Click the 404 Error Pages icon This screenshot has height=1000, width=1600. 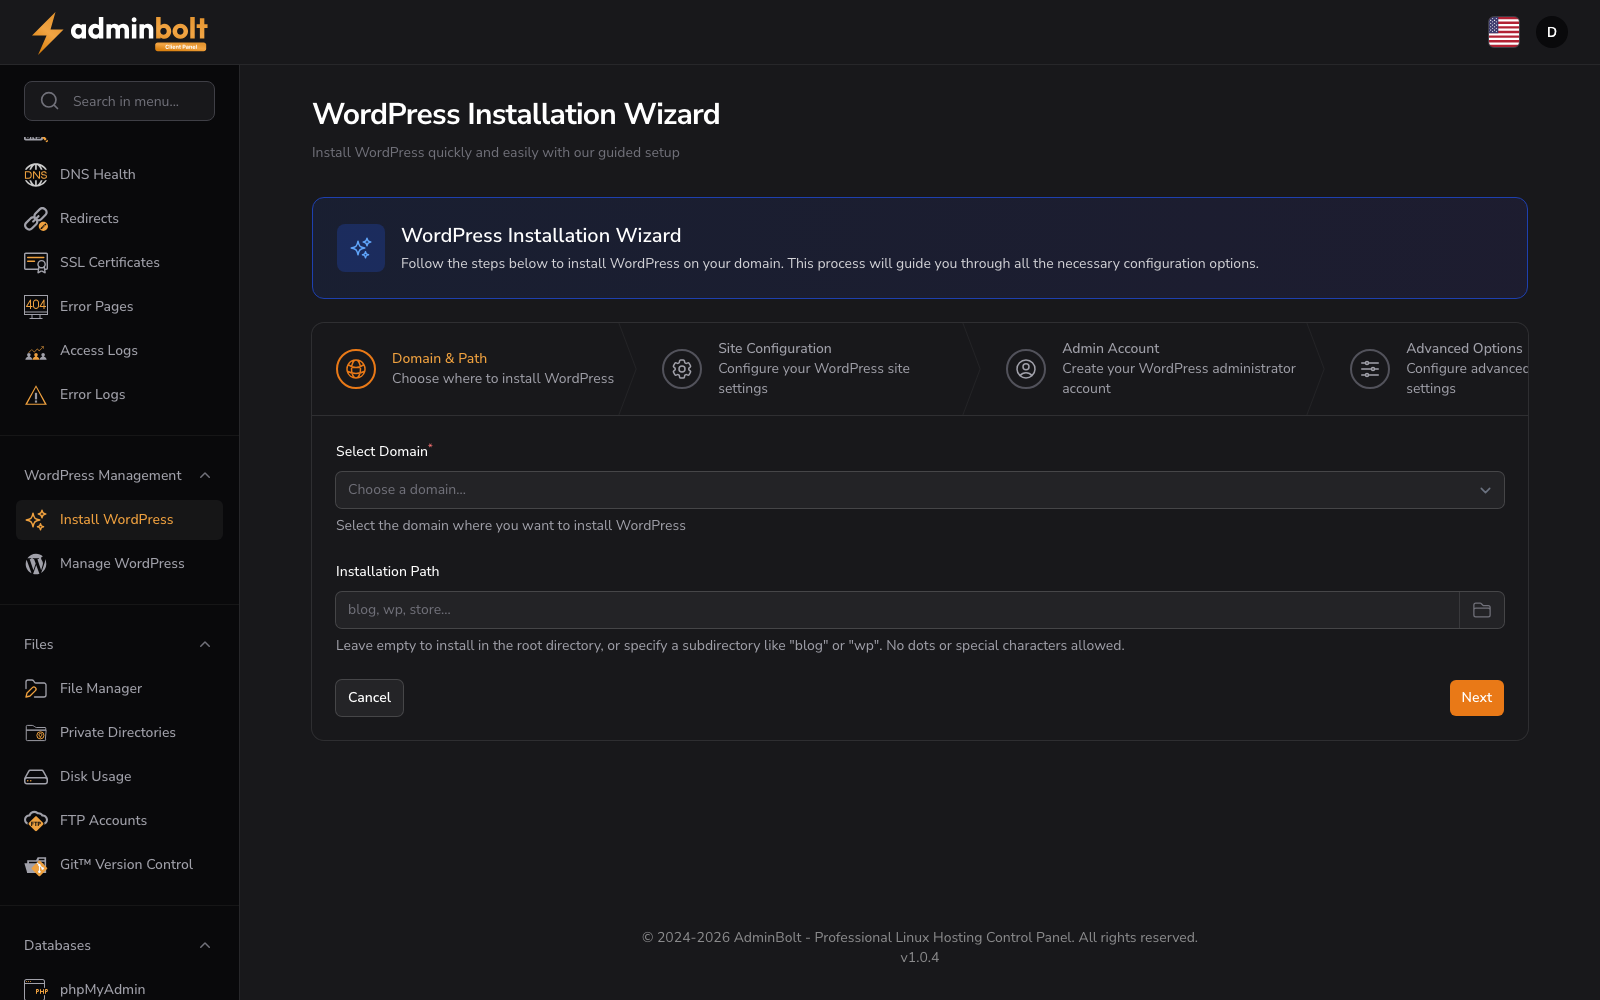[x=36, y=306]
